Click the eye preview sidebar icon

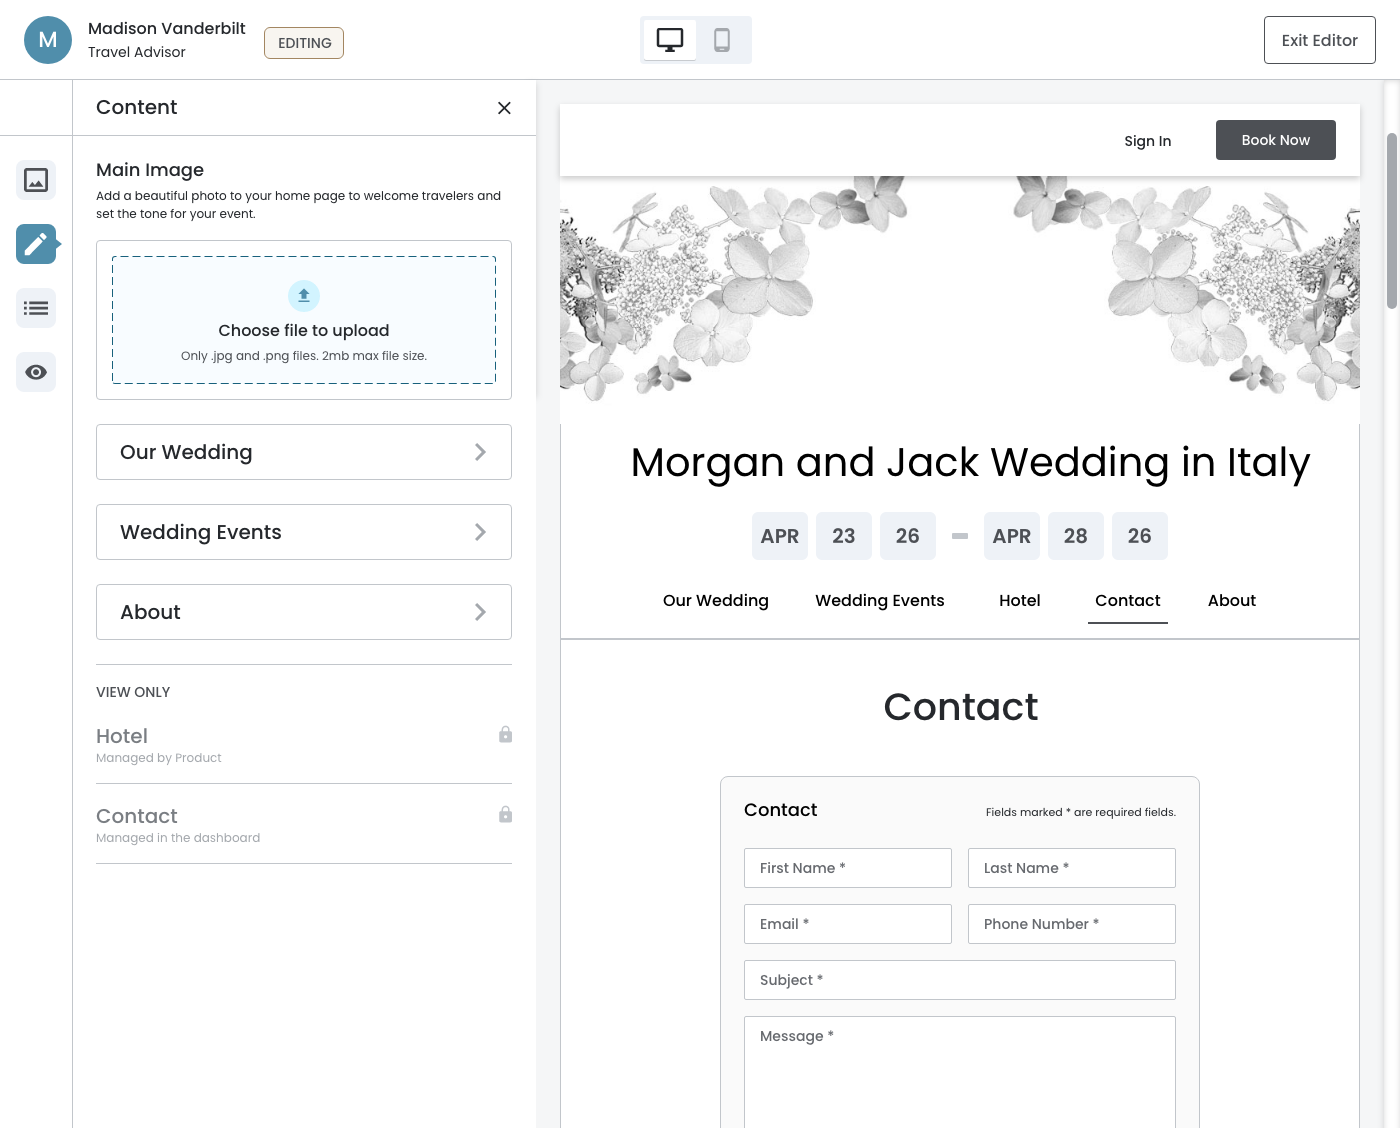(36, 372)
